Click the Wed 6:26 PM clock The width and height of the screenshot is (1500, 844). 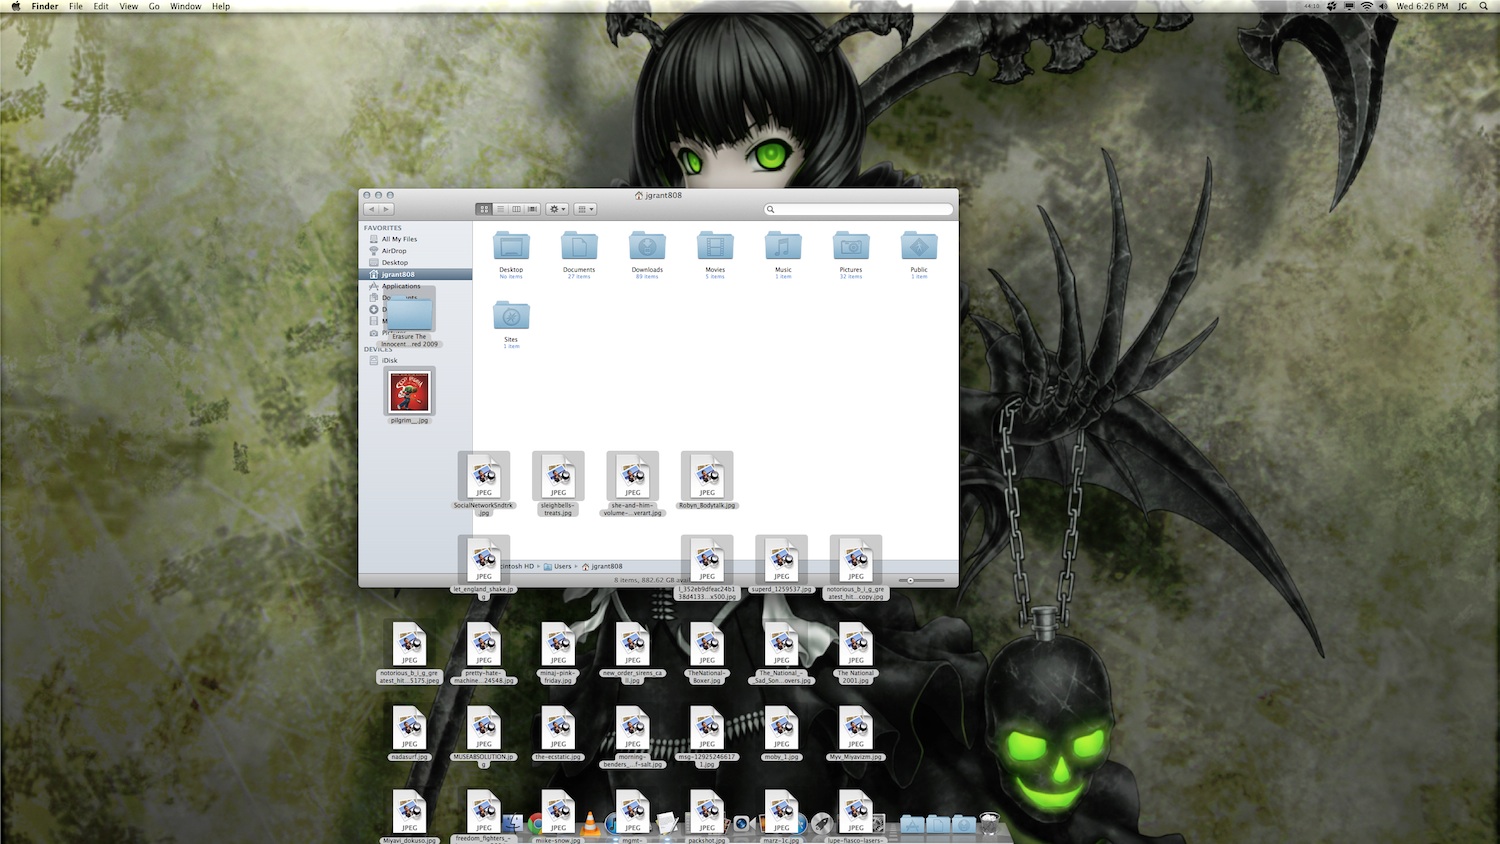tap(1422, 6)
